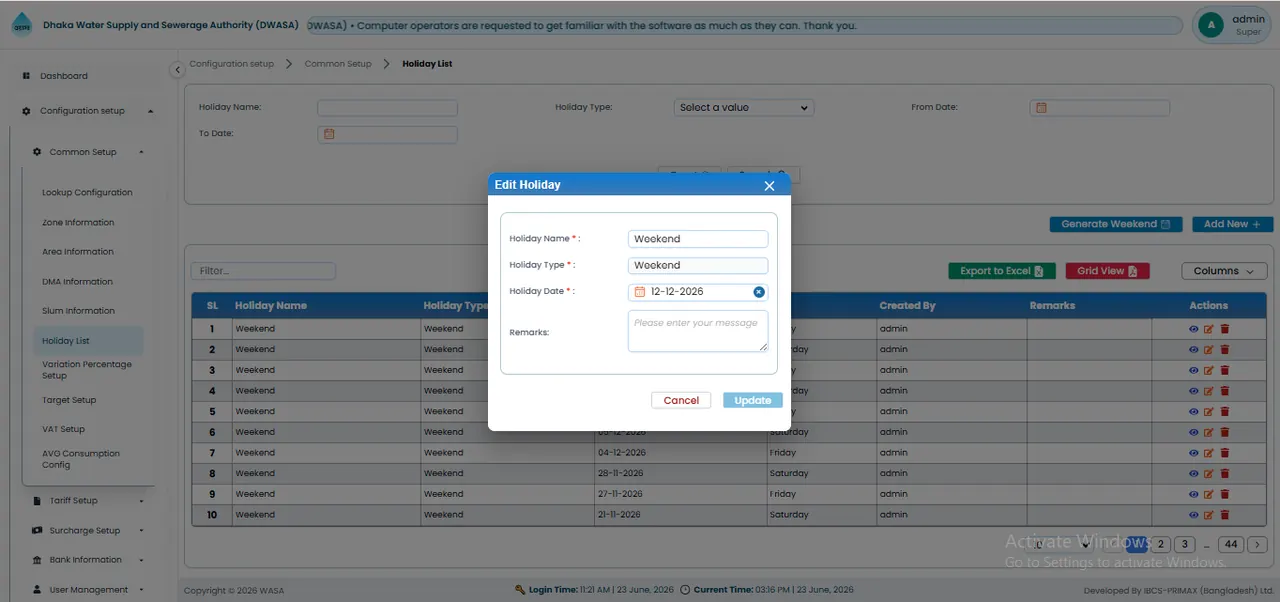Viewport: 1280px width, 602px height.
Task: Click the edit icon in row 8
Action: pos(1209,474)
